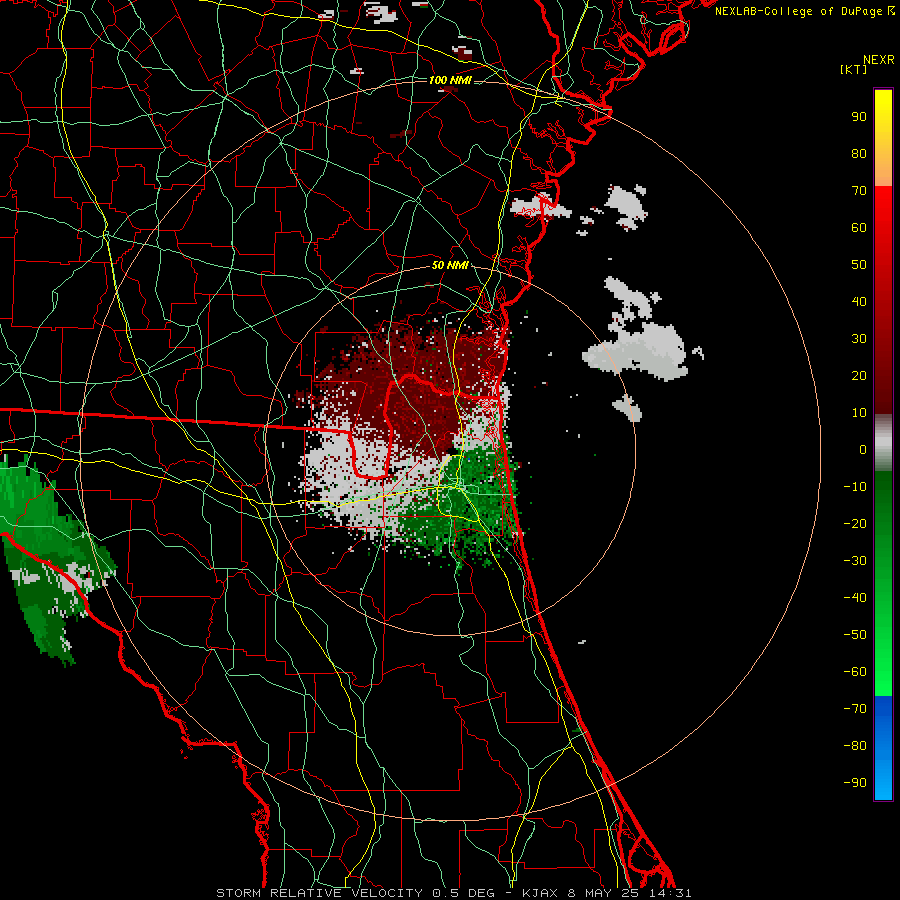900x900 pixels.
Task: Click the -30 value on velocity scale
Action: tap(855, 561)
